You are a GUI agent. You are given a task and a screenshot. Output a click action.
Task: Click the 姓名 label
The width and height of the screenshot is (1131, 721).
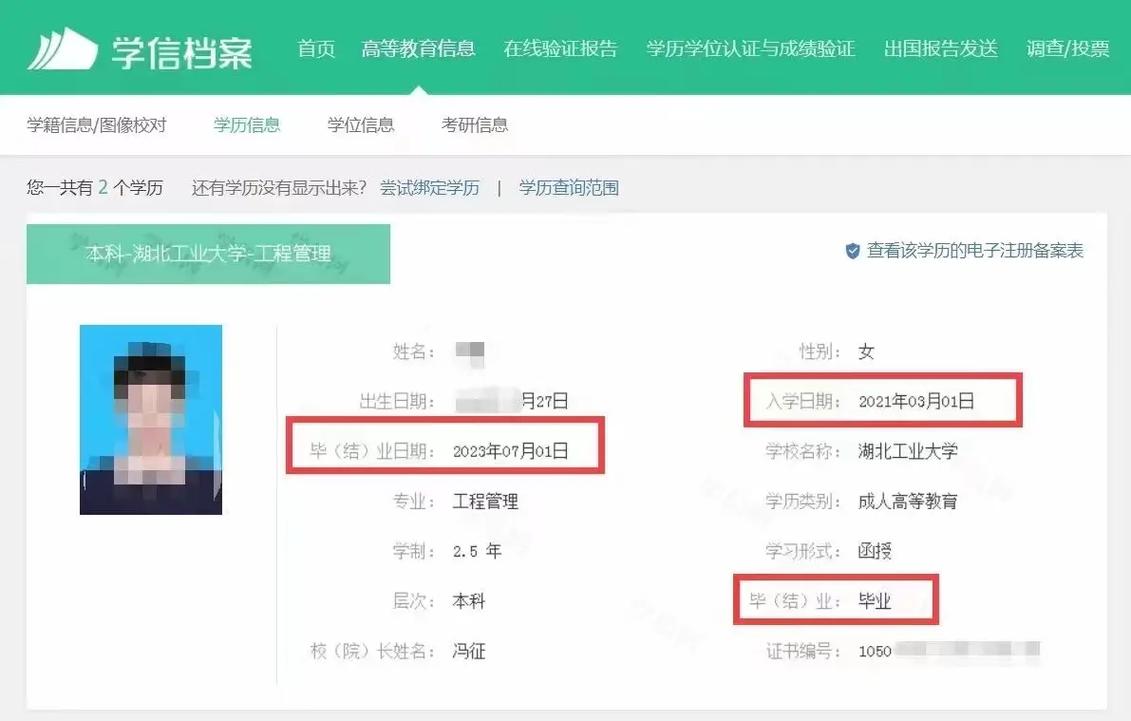tap(414, 352)
